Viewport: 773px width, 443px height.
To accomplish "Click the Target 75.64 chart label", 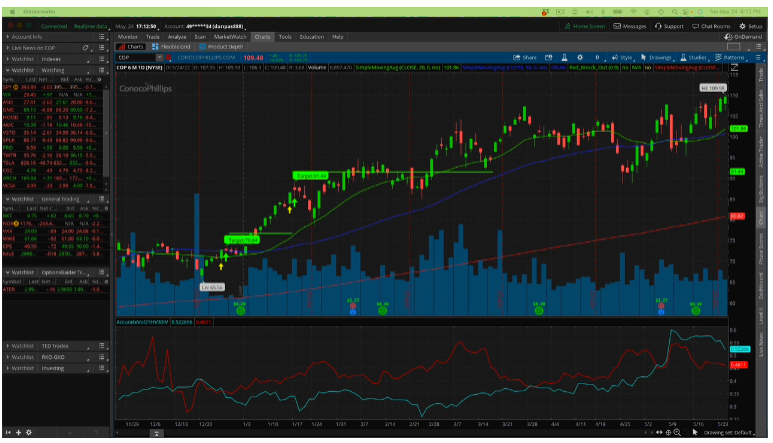I will (x=242, y=240).
